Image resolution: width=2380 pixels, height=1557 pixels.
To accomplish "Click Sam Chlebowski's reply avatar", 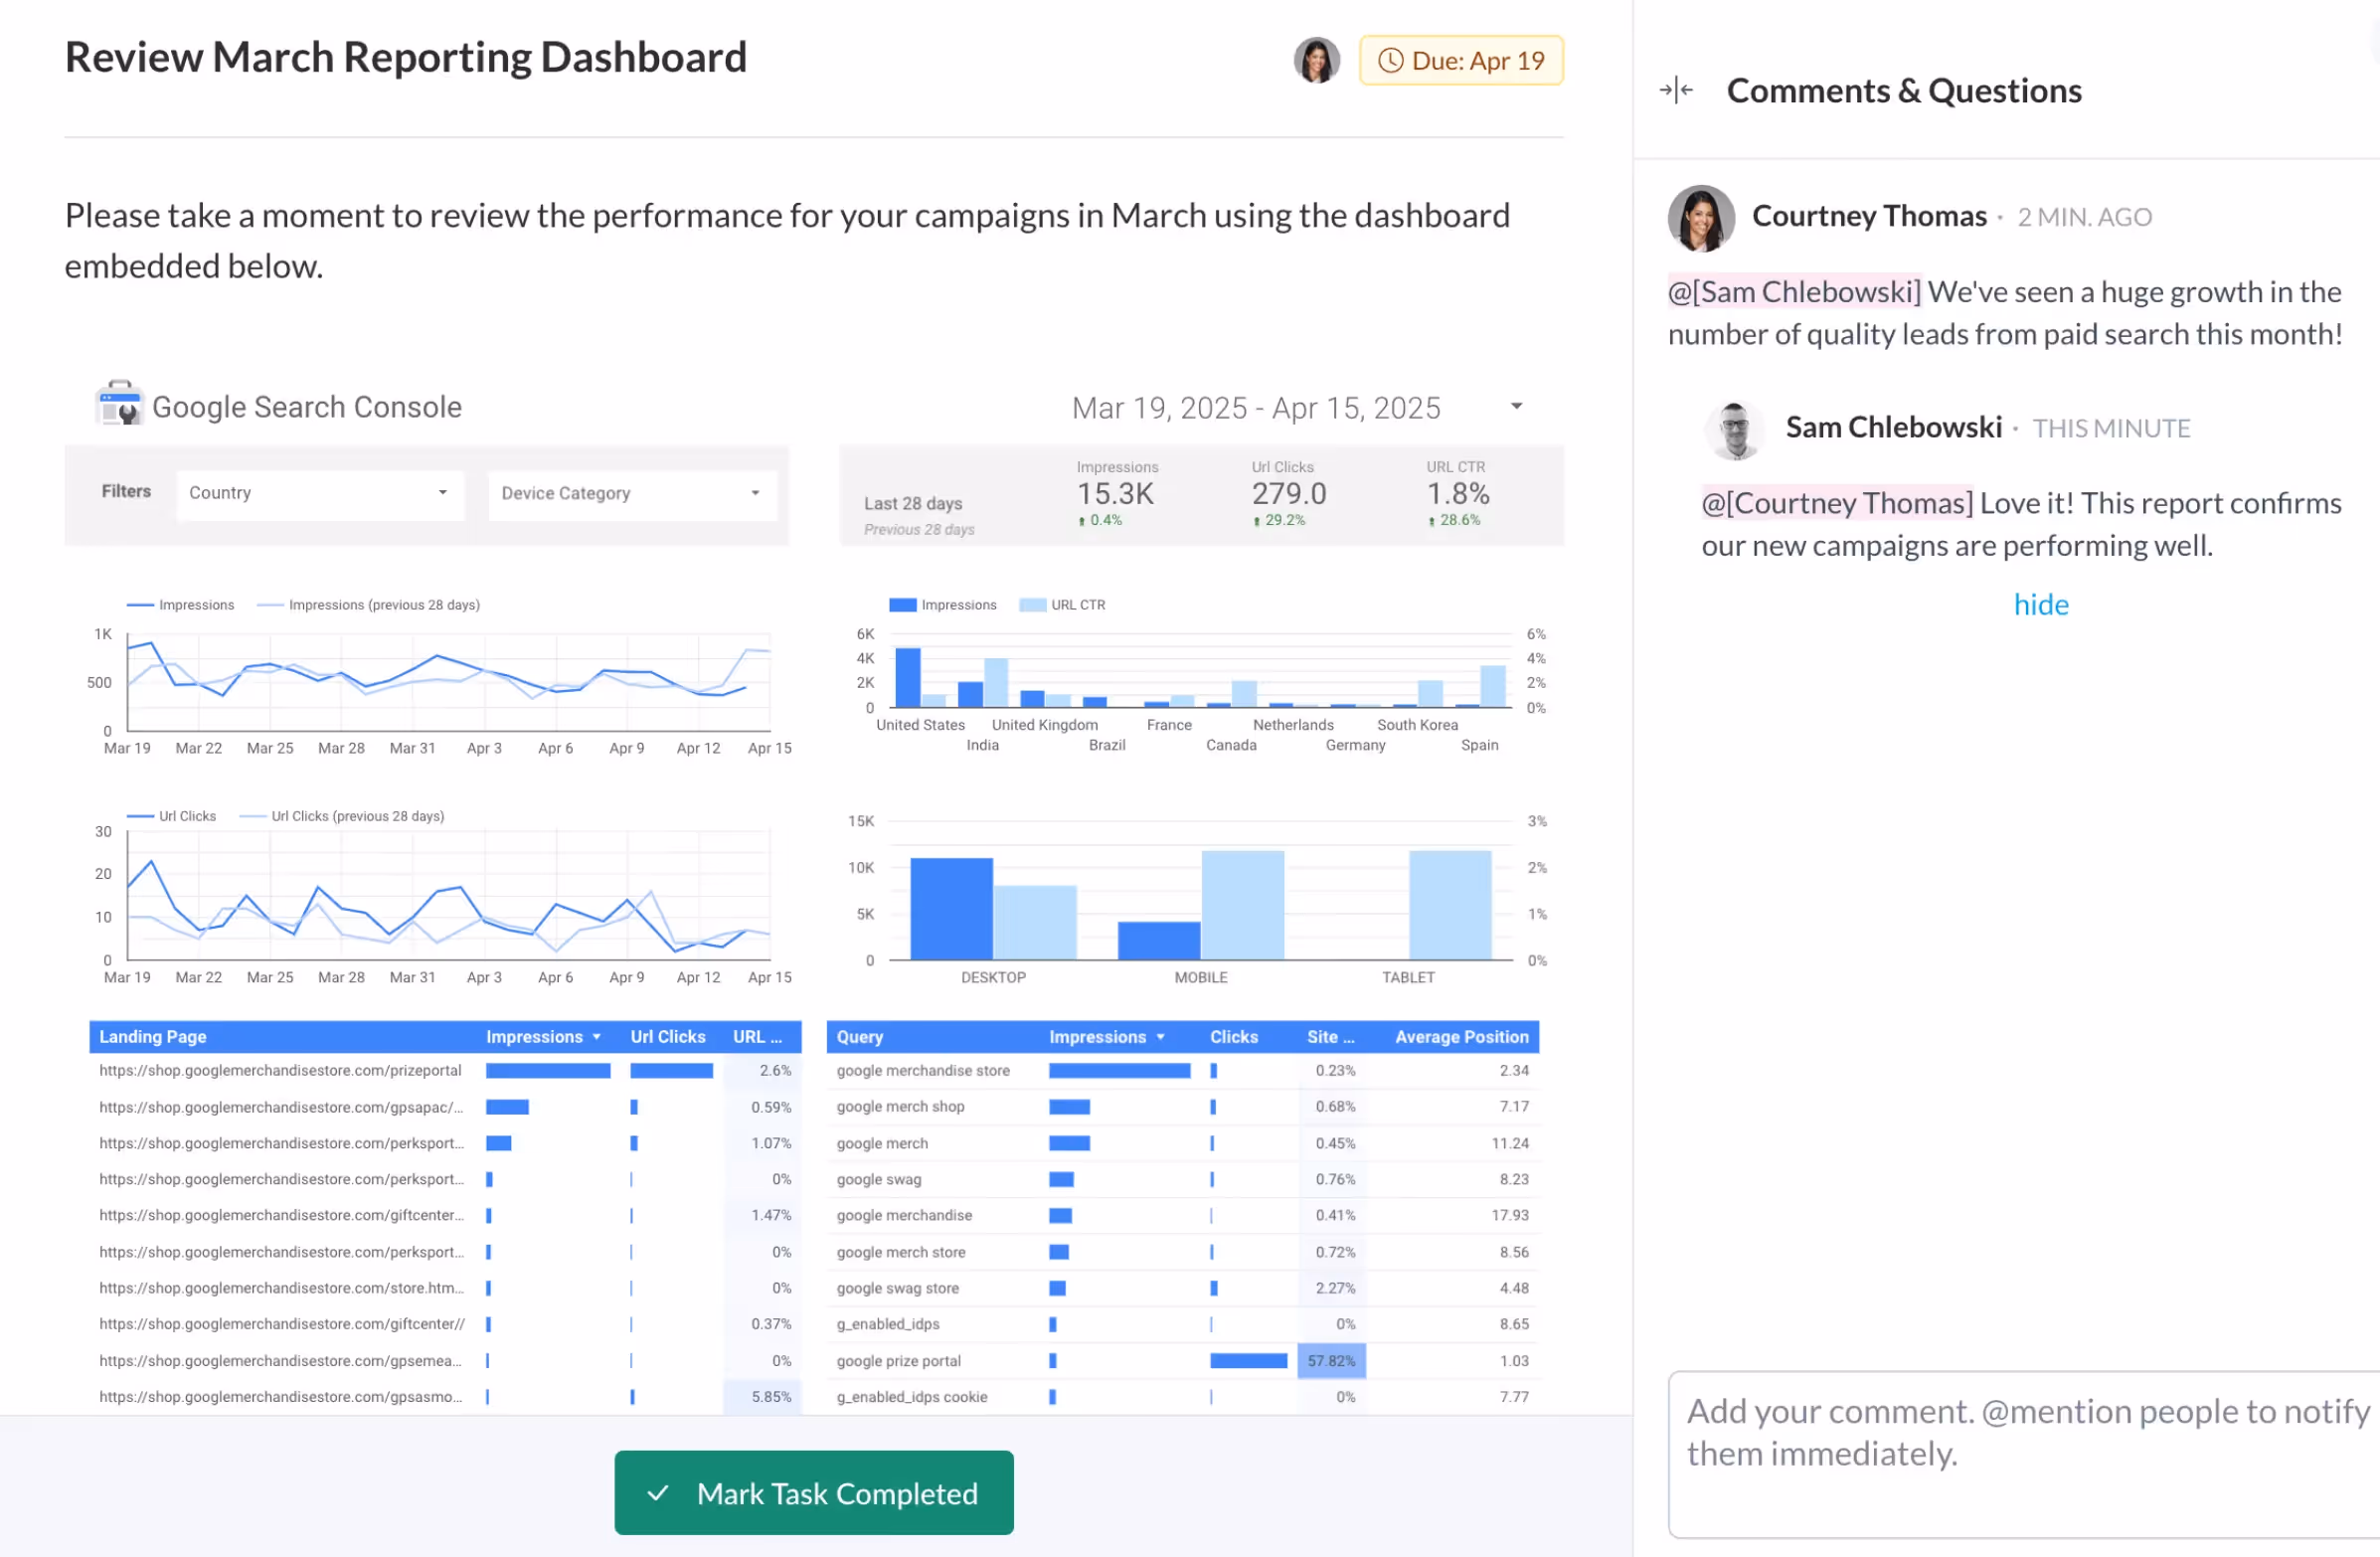I will [x=1735, y=430].
